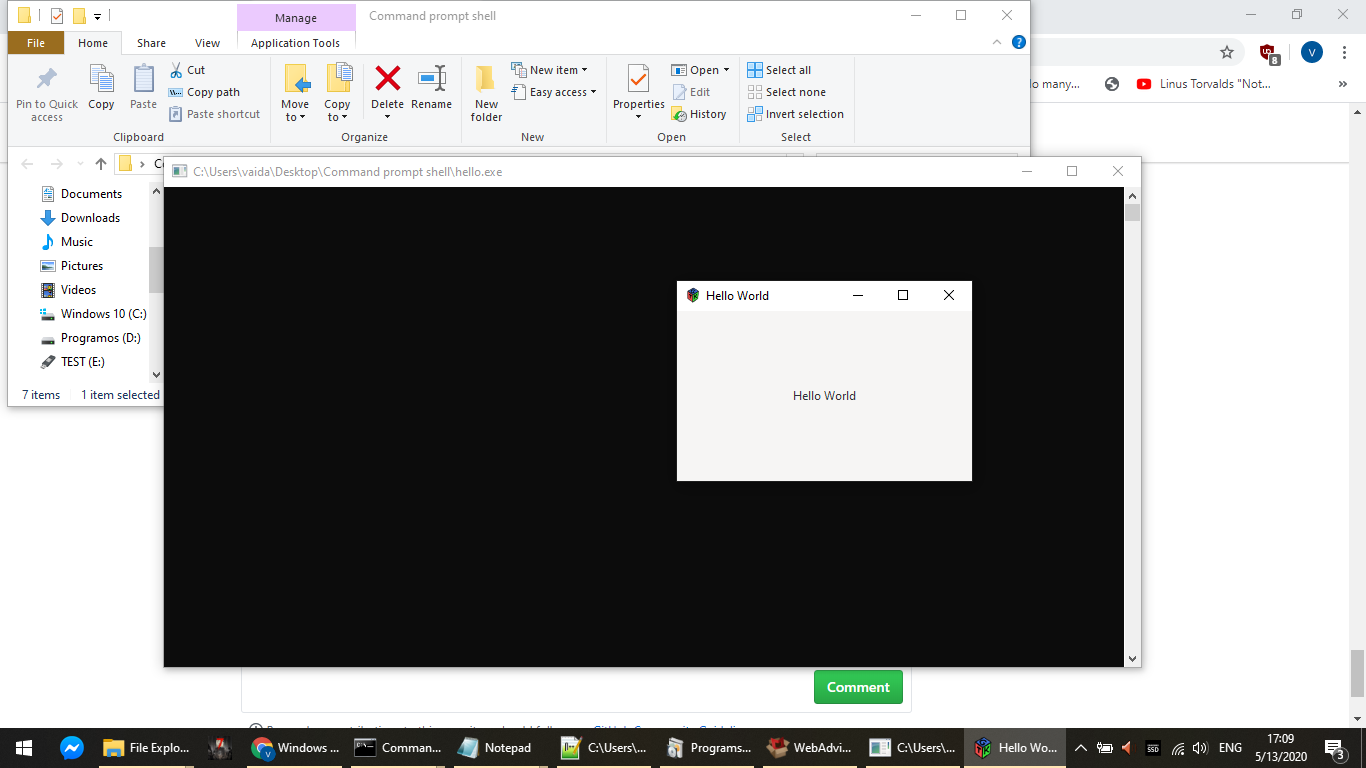1366x768 pixels.
Task: Click Hello World label in small window
Action: 824,396
